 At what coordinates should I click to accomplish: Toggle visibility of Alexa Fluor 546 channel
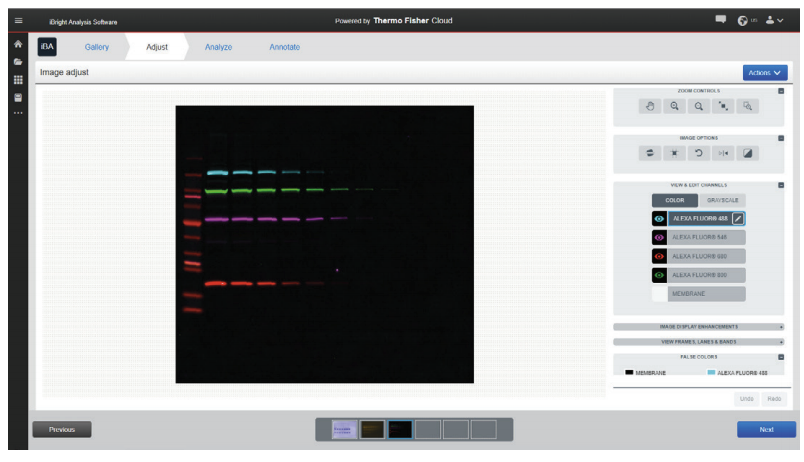click(659, 237)
